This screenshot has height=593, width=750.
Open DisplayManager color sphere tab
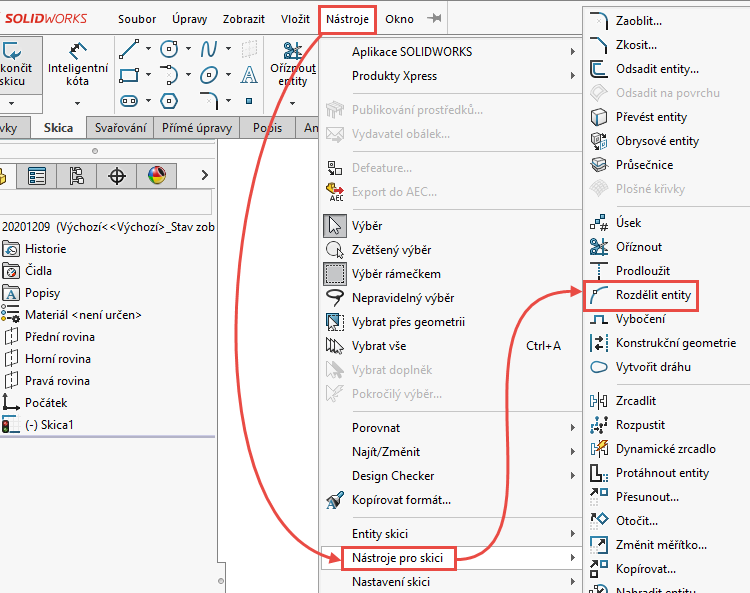click(x=157, y=176)
